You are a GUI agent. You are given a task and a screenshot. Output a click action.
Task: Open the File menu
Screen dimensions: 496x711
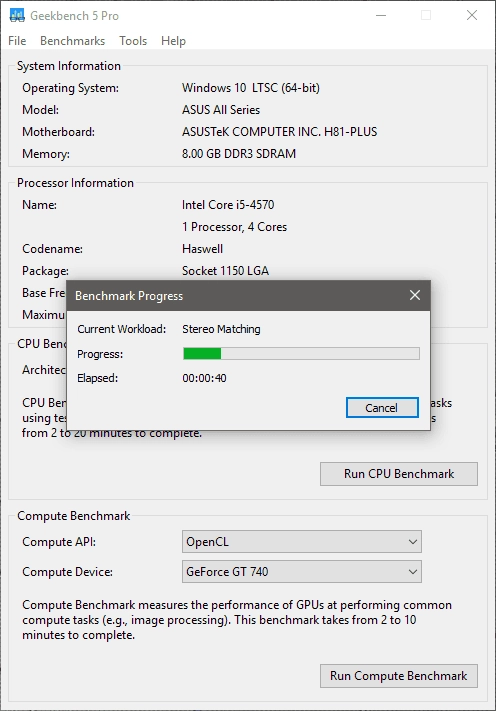click(x=17, y=41)
